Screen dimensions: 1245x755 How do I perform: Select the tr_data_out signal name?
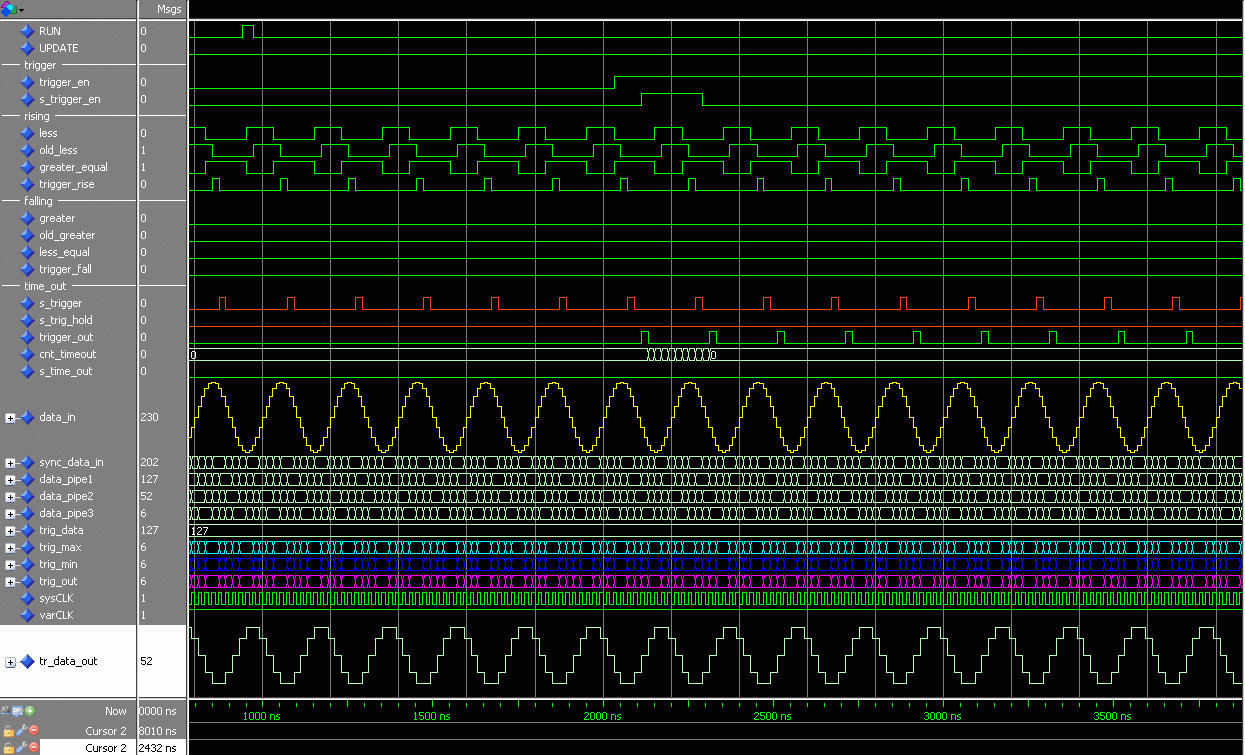[68, 662]
